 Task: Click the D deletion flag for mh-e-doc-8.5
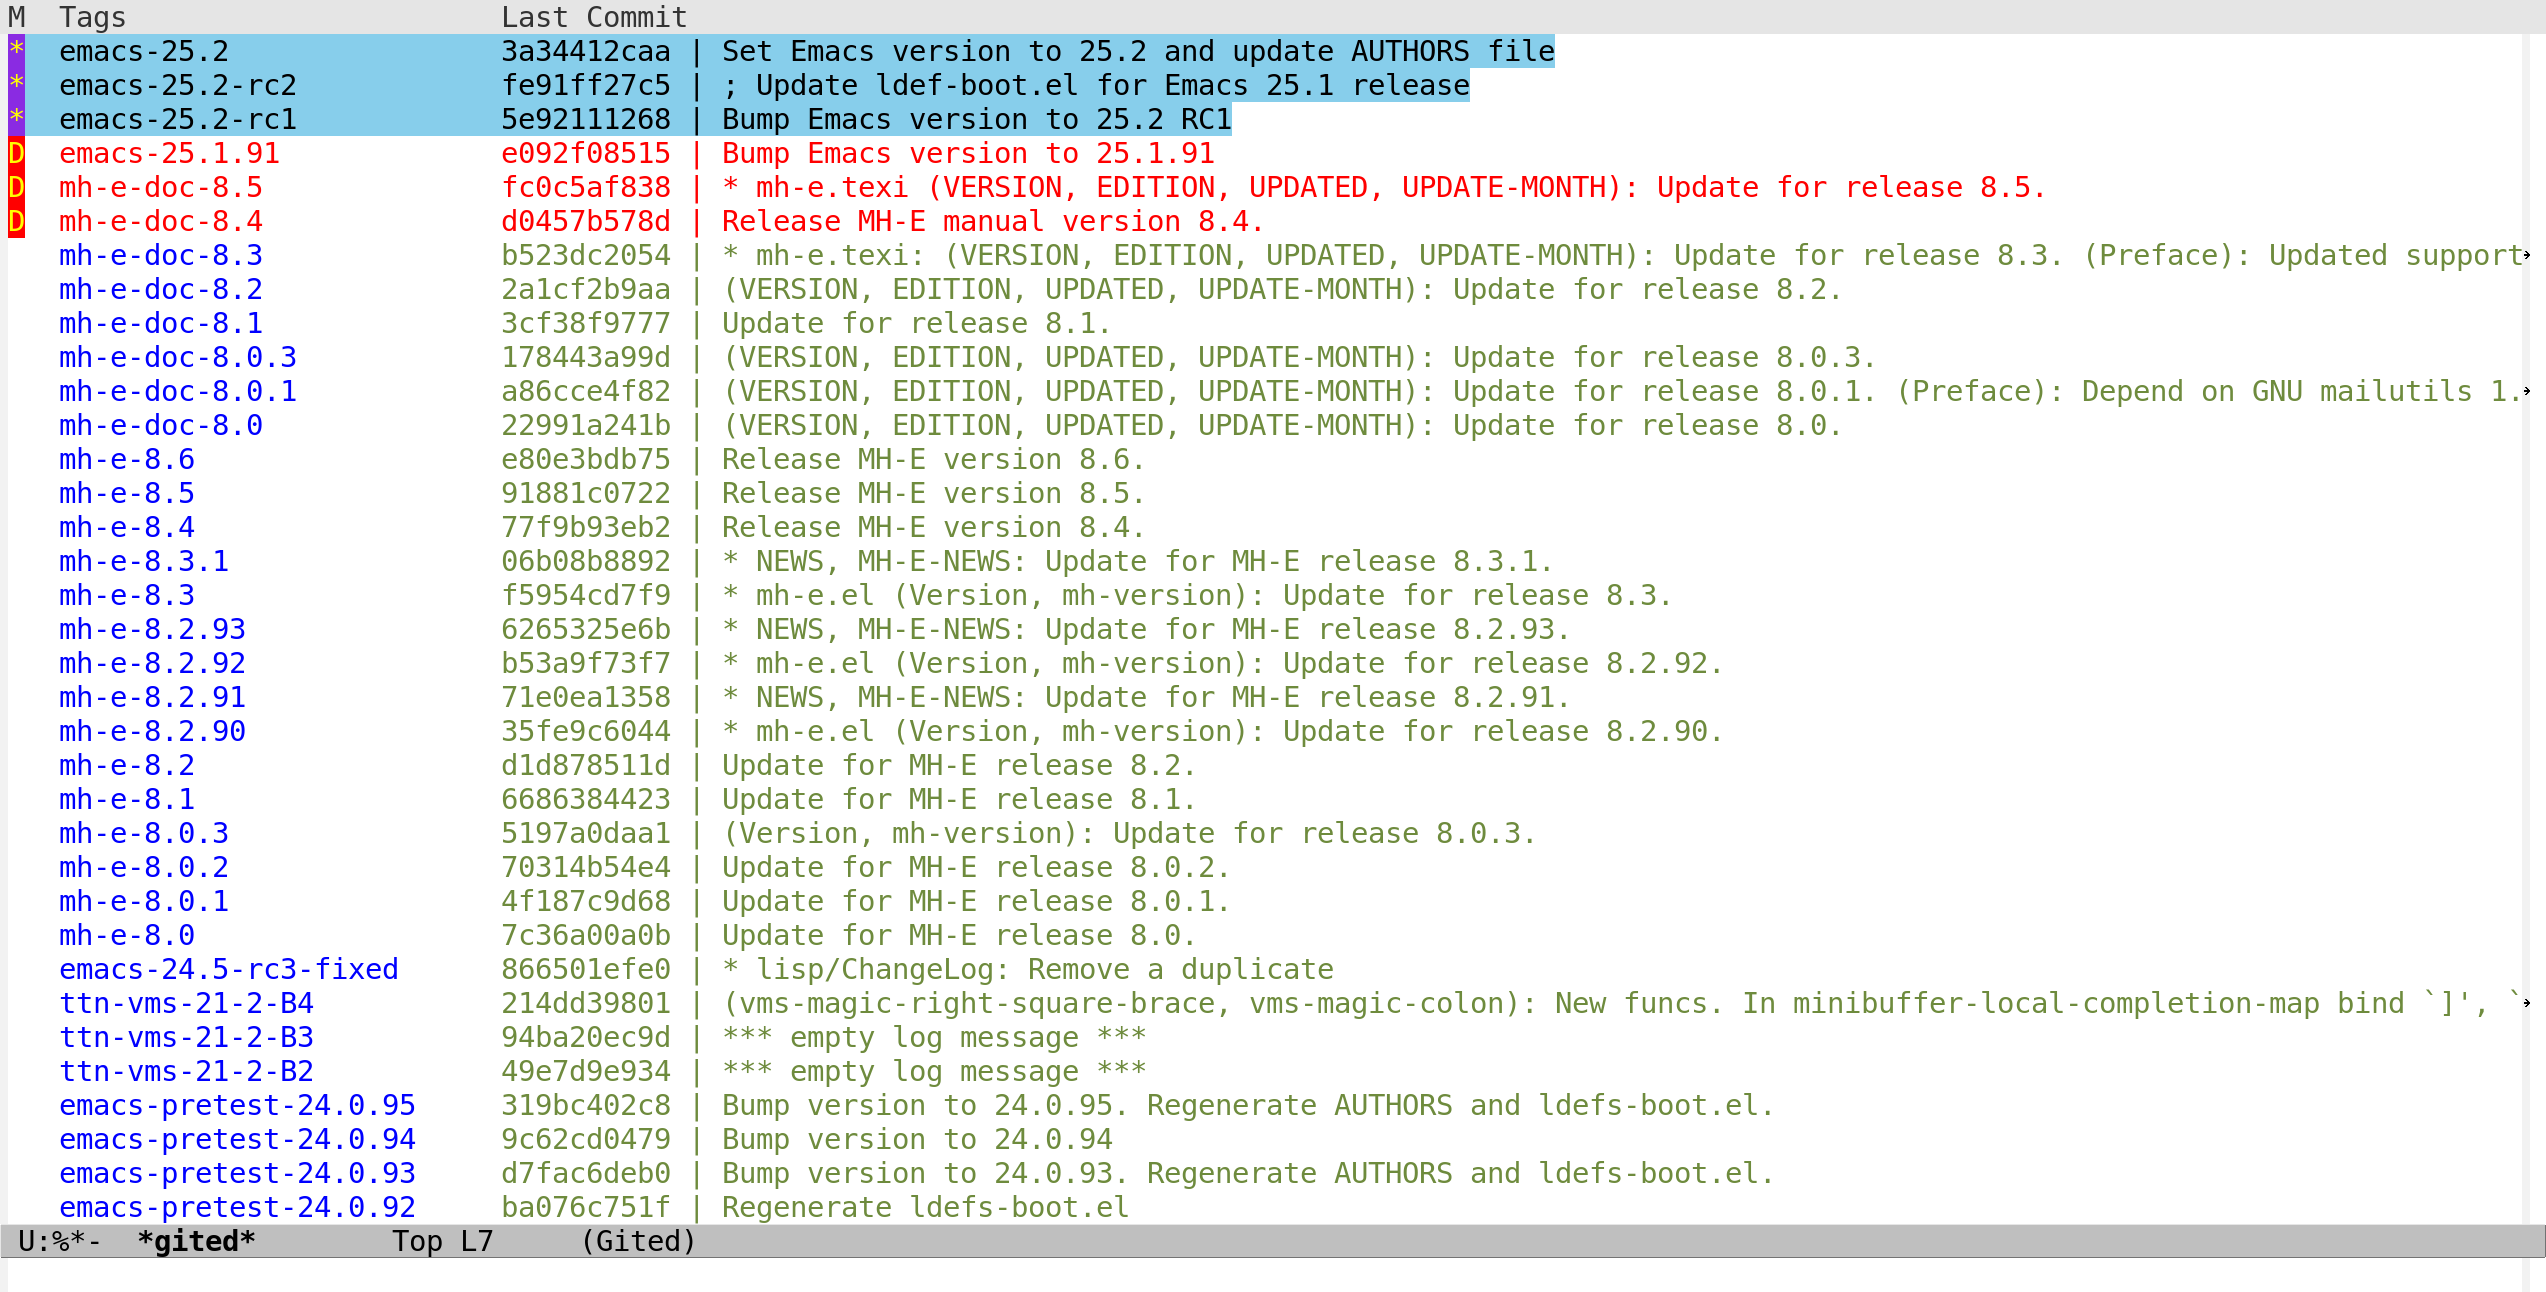(16, 187)
